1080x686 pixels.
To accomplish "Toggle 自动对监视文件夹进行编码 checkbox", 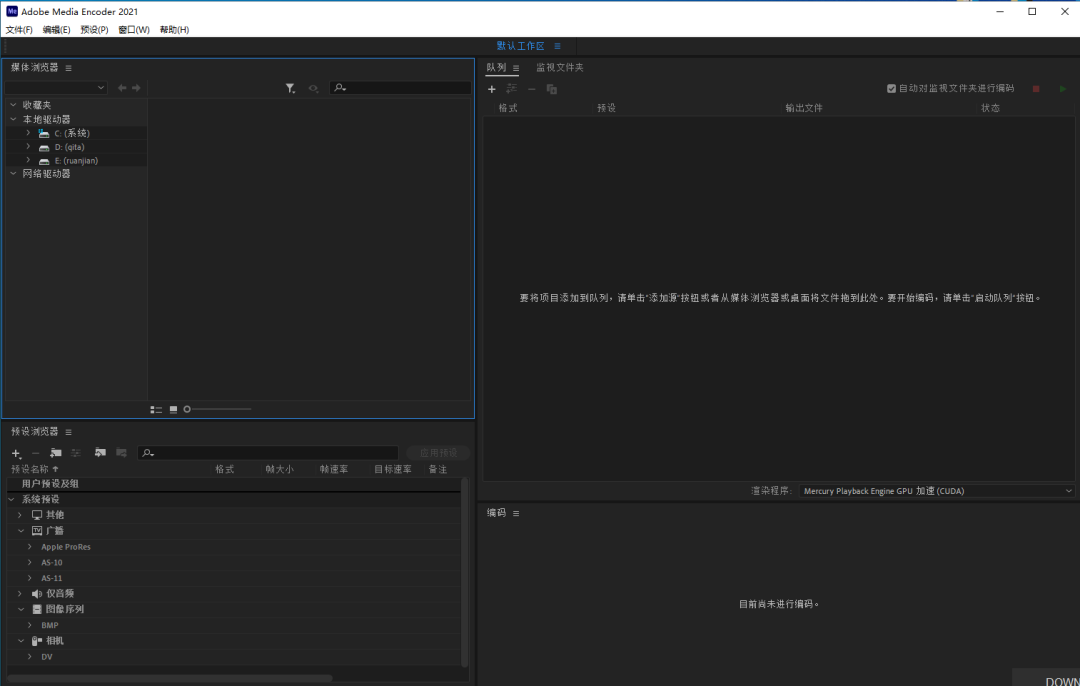I will point(891,89).
